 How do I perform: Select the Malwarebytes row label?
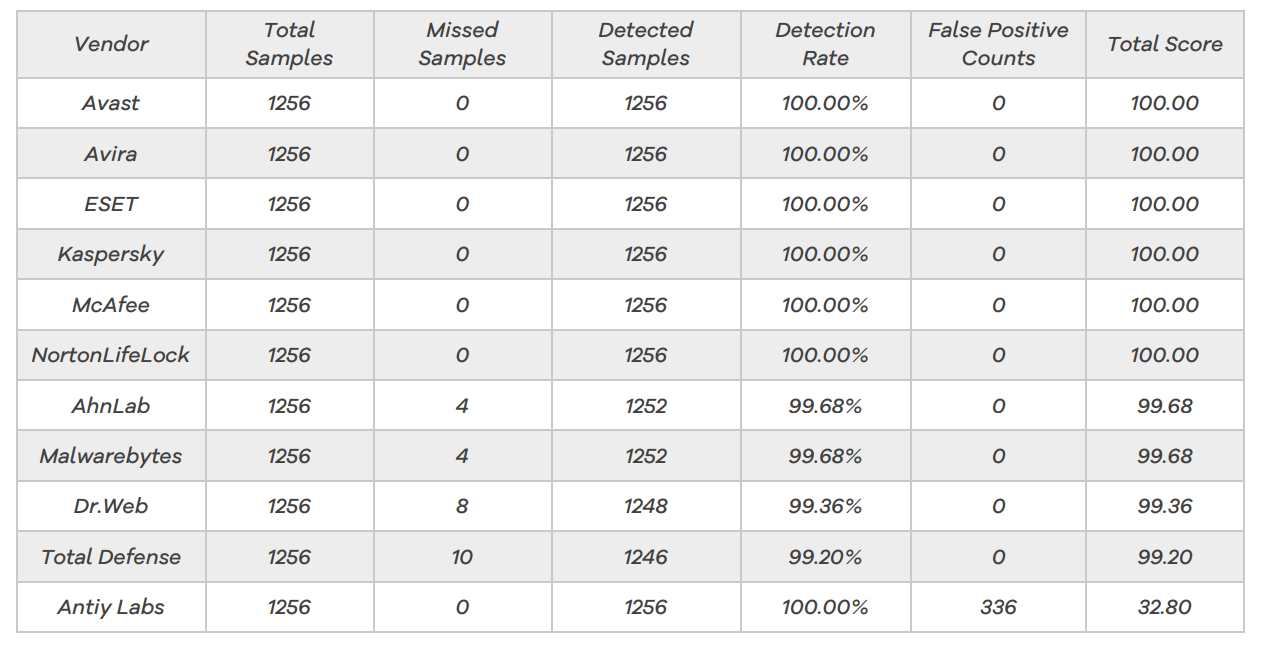(x=111, y=456)
